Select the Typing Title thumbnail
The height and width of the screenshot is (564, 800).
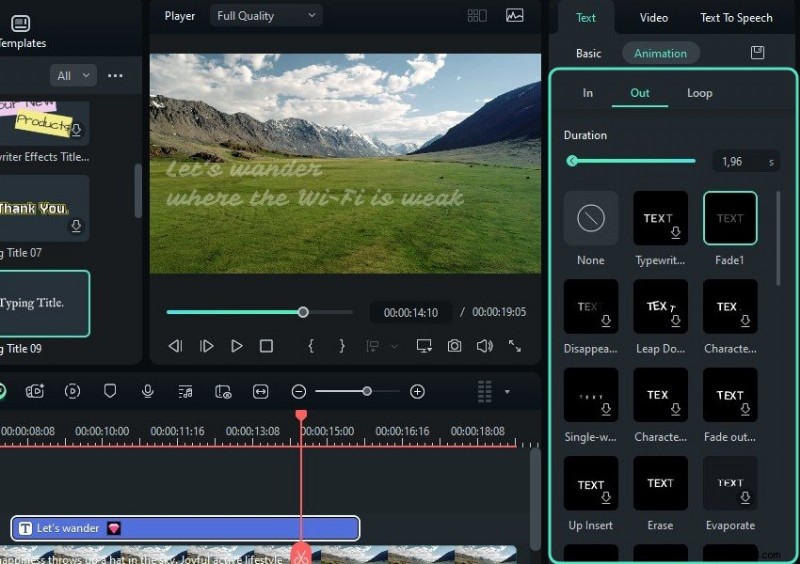(44, 304)
